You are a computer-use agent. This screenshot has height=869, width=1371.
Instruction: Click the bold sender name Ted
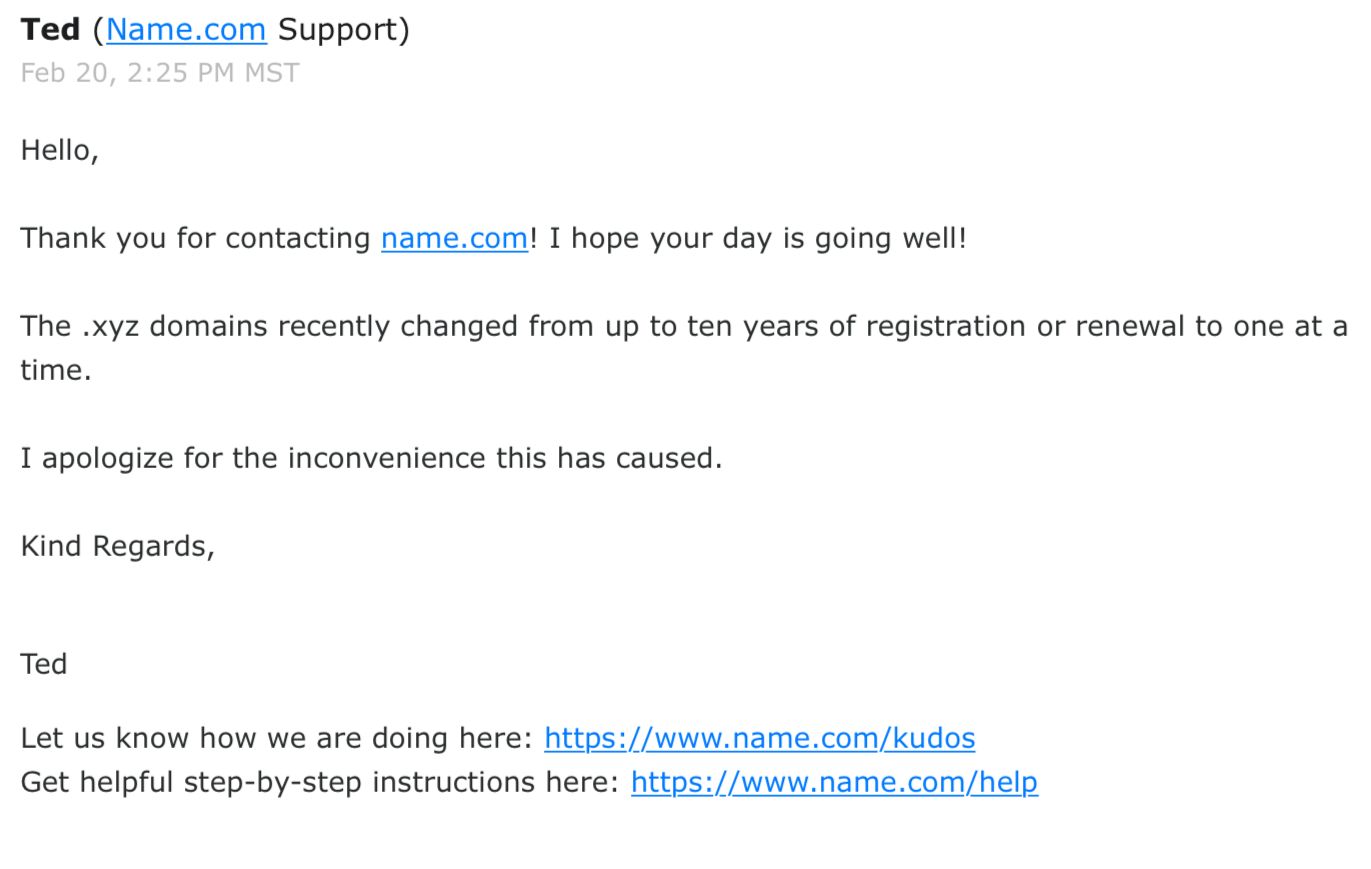point(50,30)
